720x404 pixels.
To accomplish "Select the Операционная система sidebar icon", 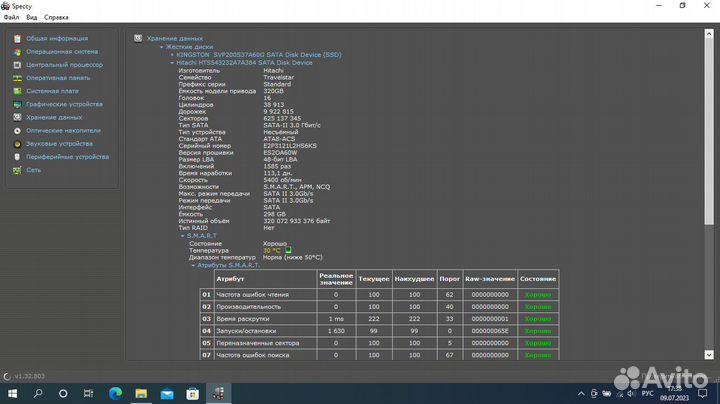I will tap(17, 52).
